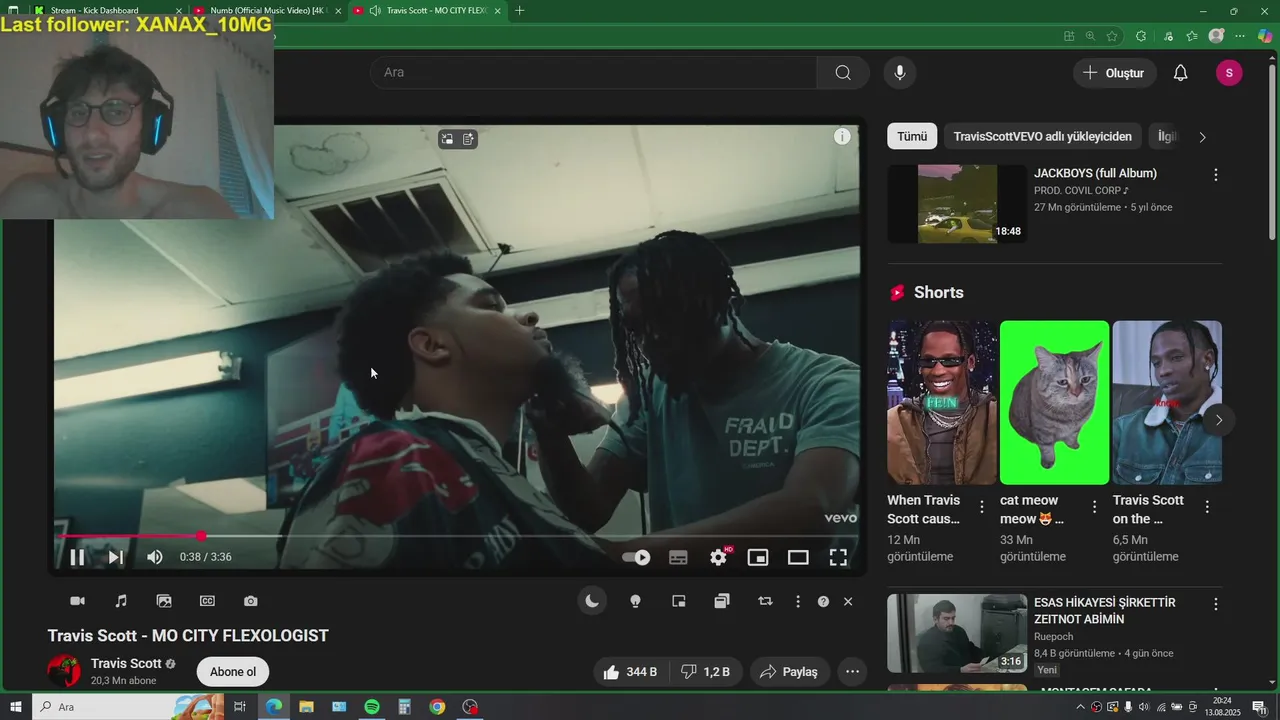The width and height of the screenshot is (1280, 720).
Task: Toggle the loop repeat icon
Action: click(765, 601)
